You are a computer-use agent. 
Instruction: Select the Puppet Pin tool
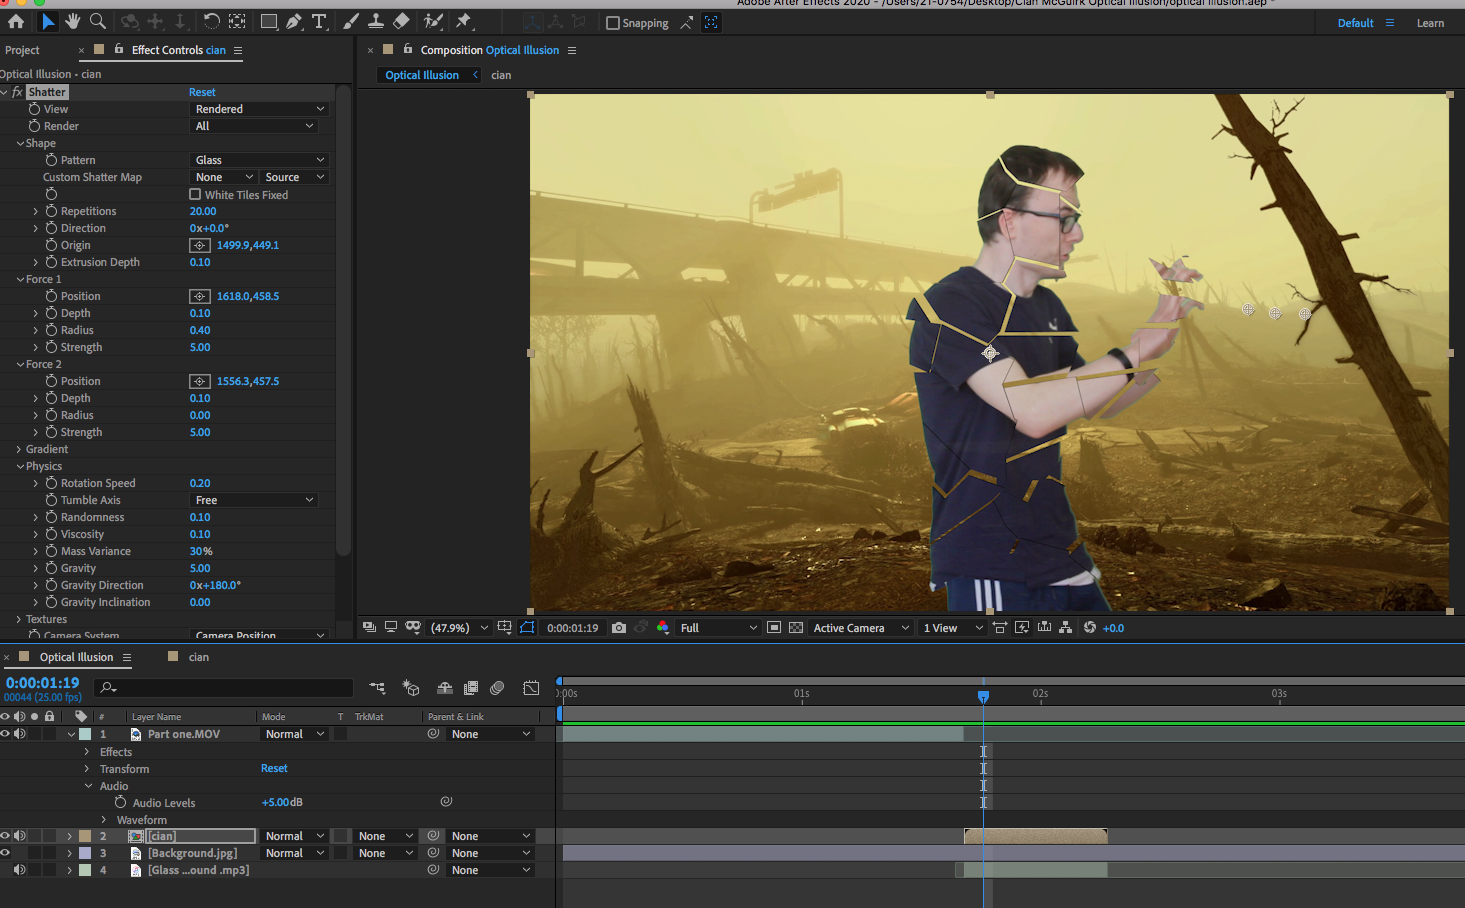coord(463,21)
